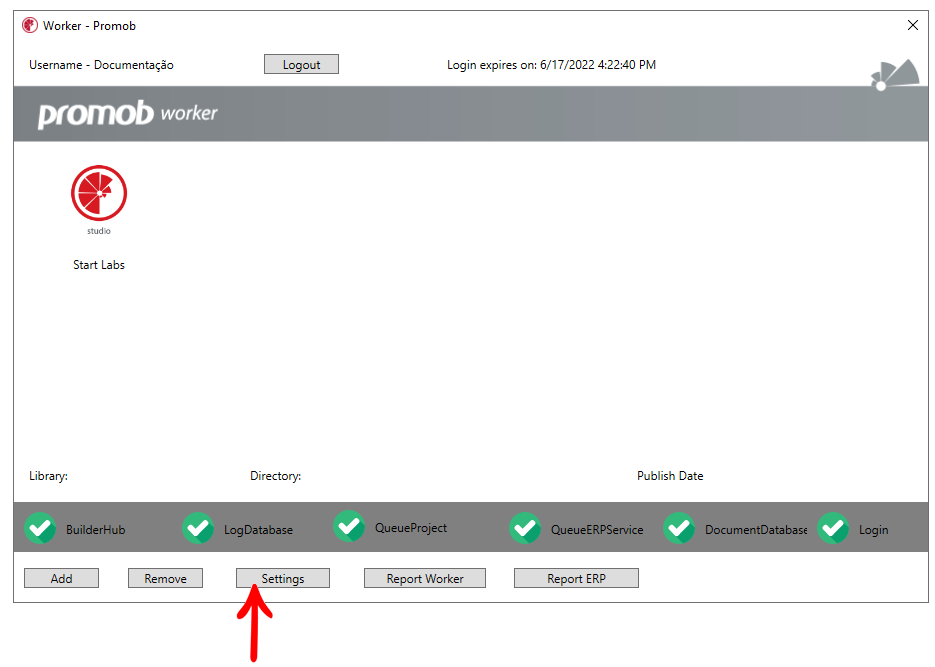Click the 'QueueProject' status text
The height and width of the screenshot is (667, 935).
point(411,528)
